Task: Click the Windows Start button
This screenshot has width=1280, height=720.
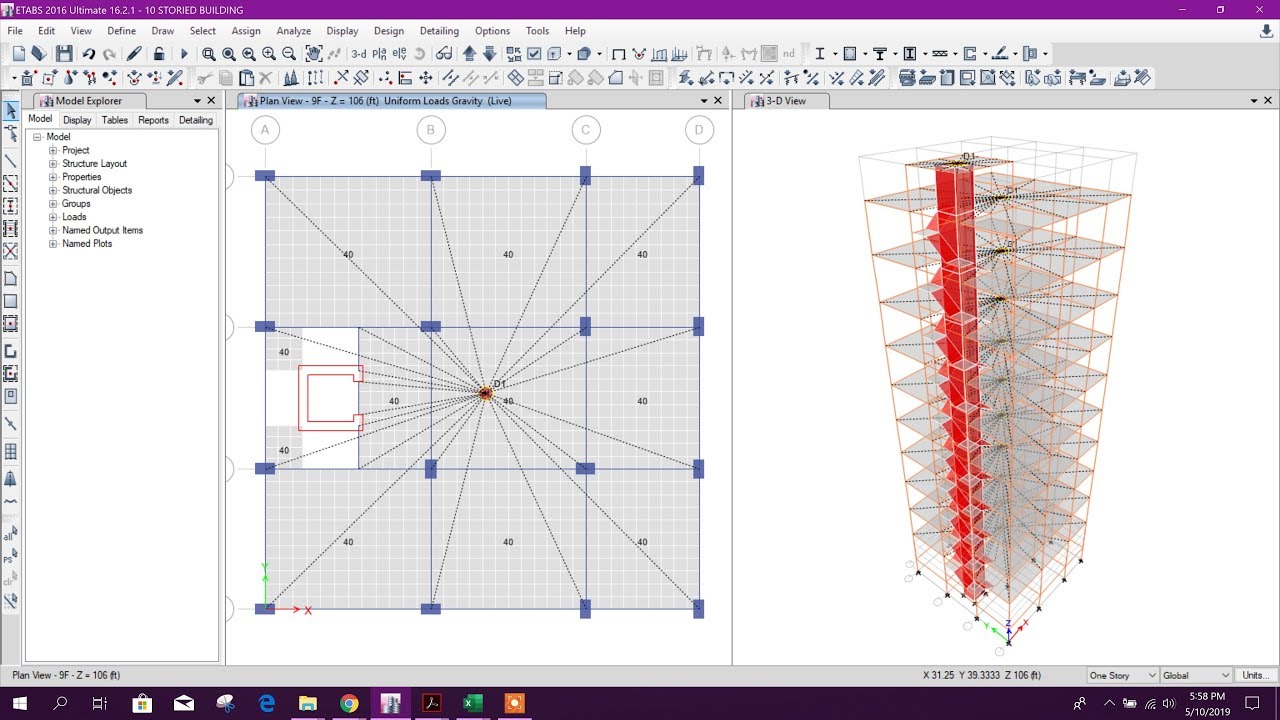Action: [20, 703]
